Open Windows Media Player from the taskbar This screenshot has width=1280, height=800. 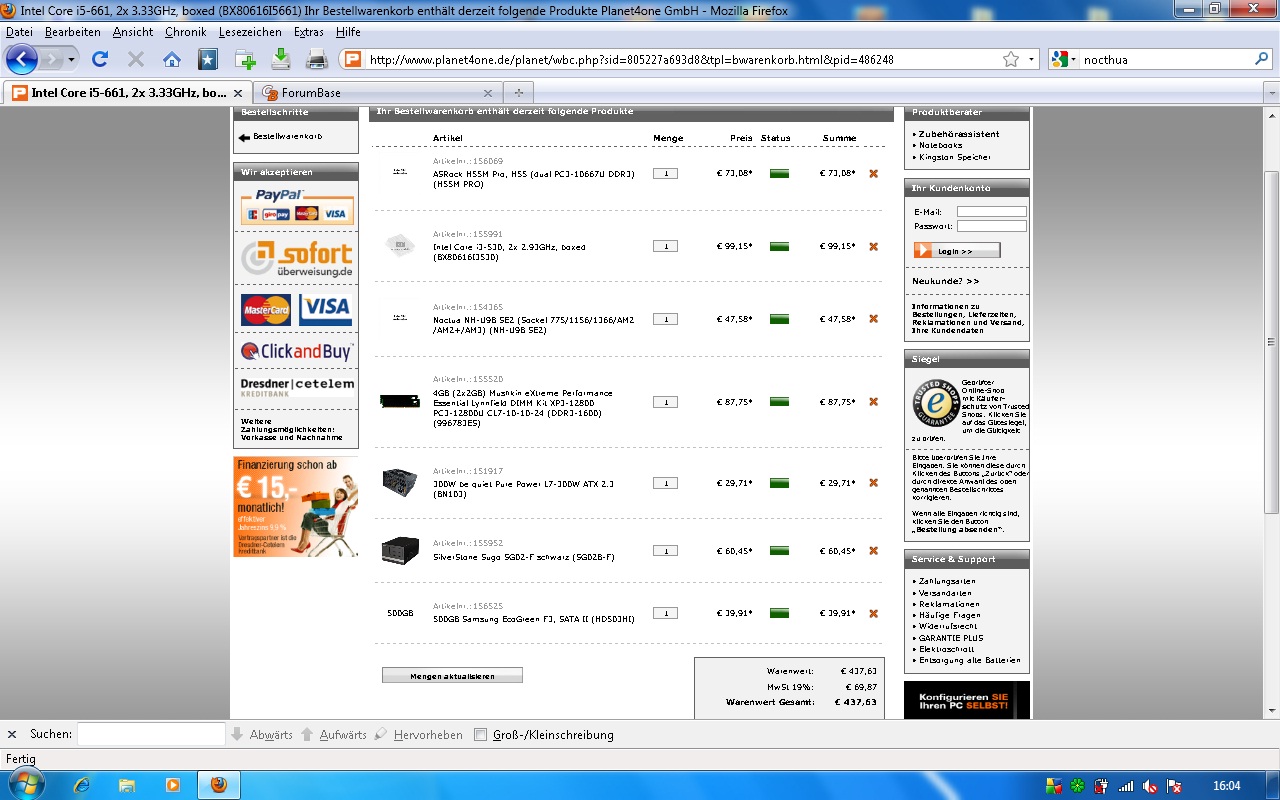(x=172, y=785)
